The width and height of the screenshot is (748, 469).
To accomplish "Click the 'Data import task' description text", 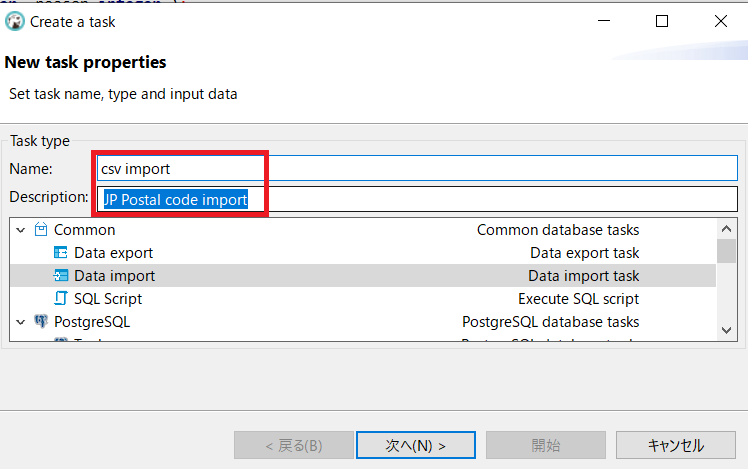I will 583,276.
